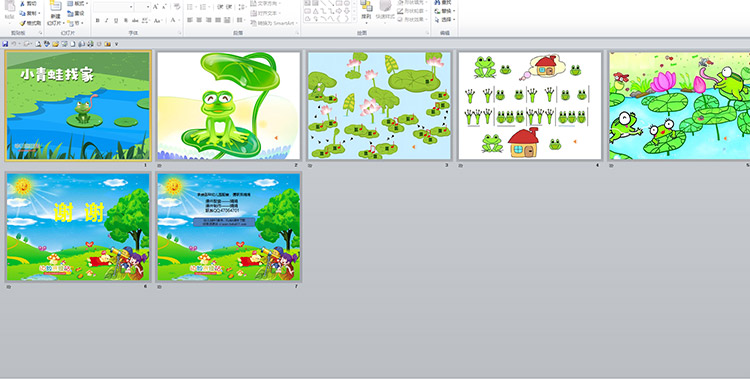Toggle bold formatting
The width and height of the screenshot is (750, 379).
point(98,21)
